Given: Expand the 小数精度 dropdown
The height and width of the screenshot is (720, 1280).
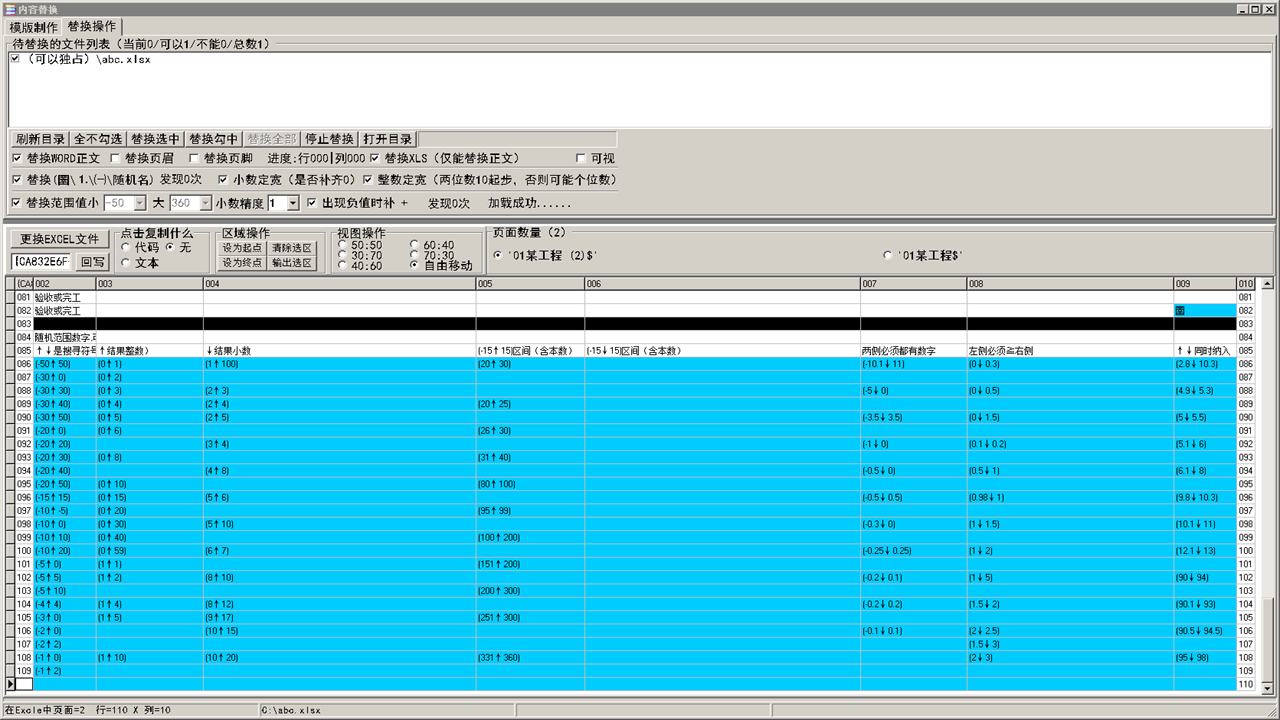Looking at the screenshot, I should 293,203.
